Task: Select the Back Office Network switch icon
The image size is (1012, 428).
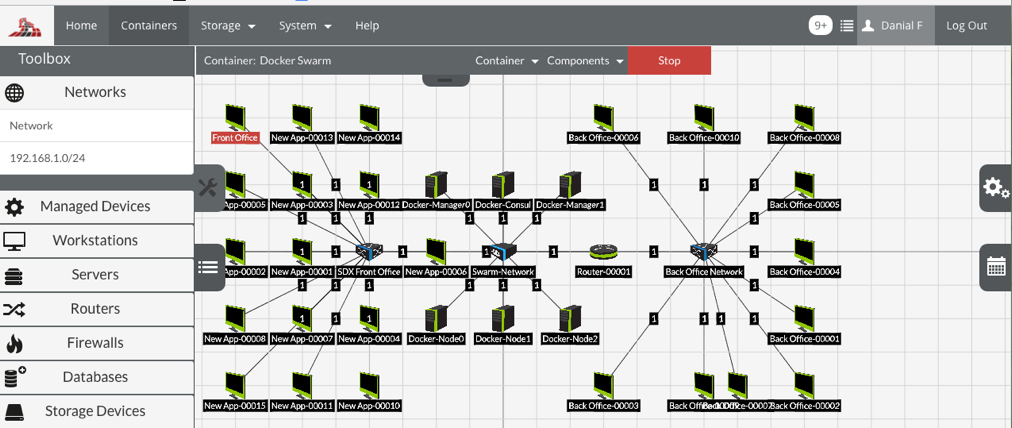Action: coord(703,252)
